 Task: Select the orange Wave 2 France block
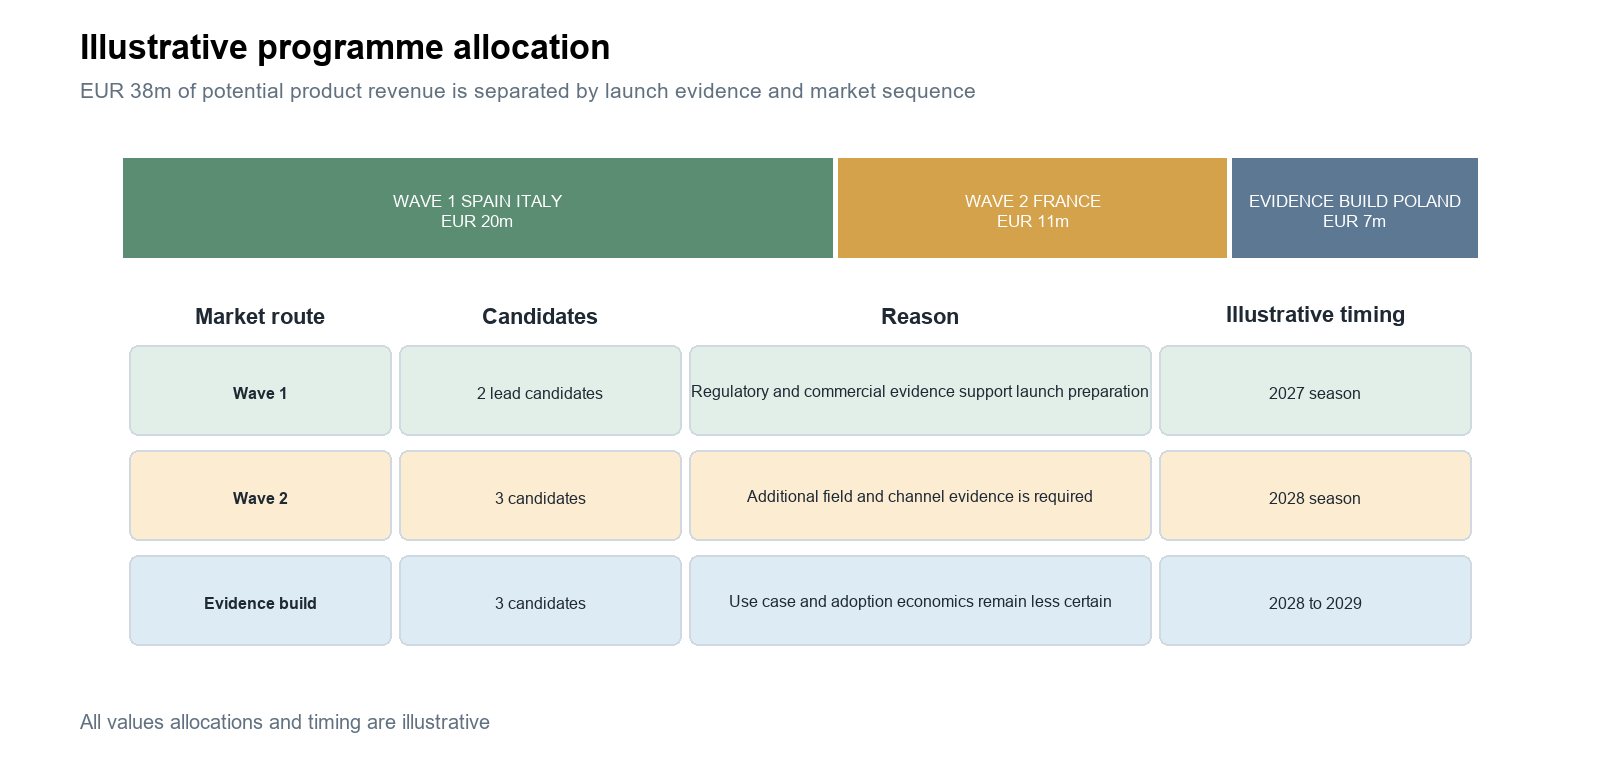click(x=1032, y=208)
